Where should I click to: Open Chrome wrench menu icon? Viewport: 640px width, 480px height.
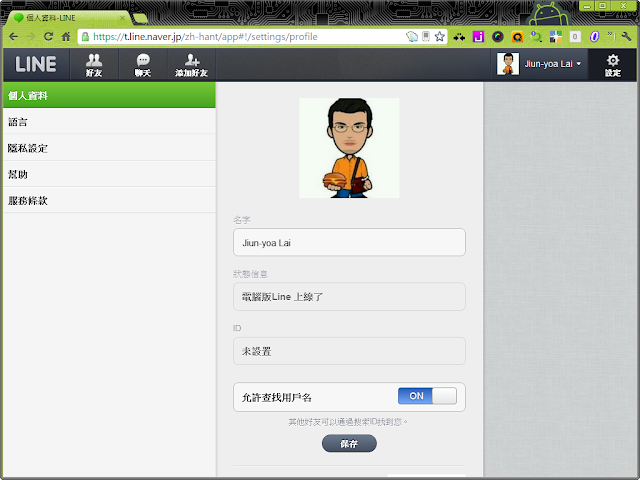[627, 37]
